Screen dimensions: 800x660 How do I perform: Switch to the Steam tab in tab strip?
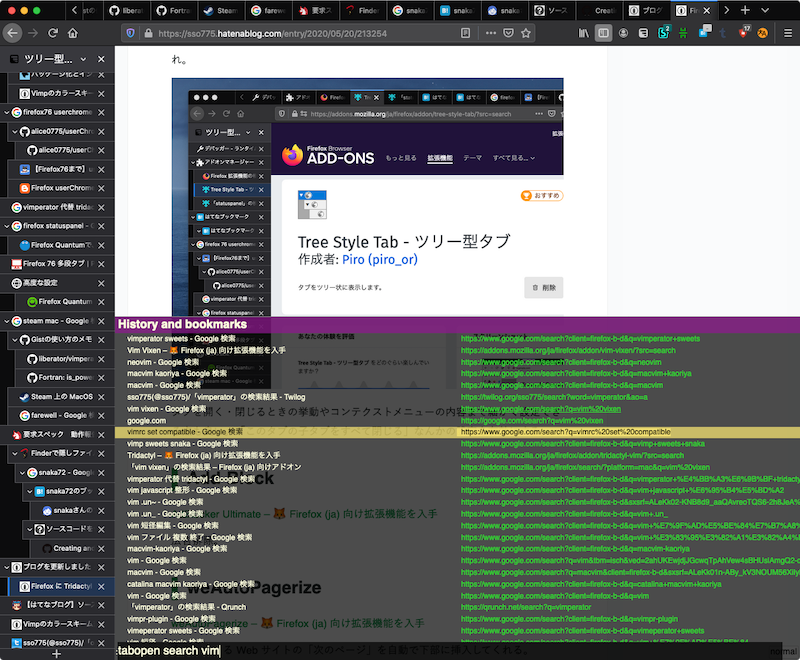220,10
